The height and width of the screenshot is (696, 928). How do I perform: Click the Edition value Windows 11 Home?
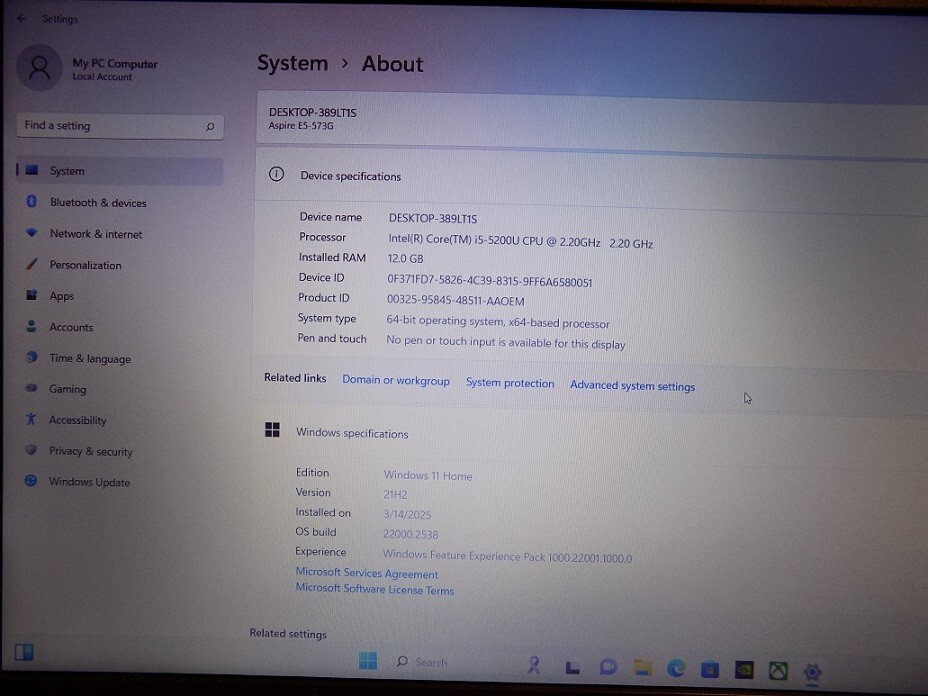tap(428, 476)
